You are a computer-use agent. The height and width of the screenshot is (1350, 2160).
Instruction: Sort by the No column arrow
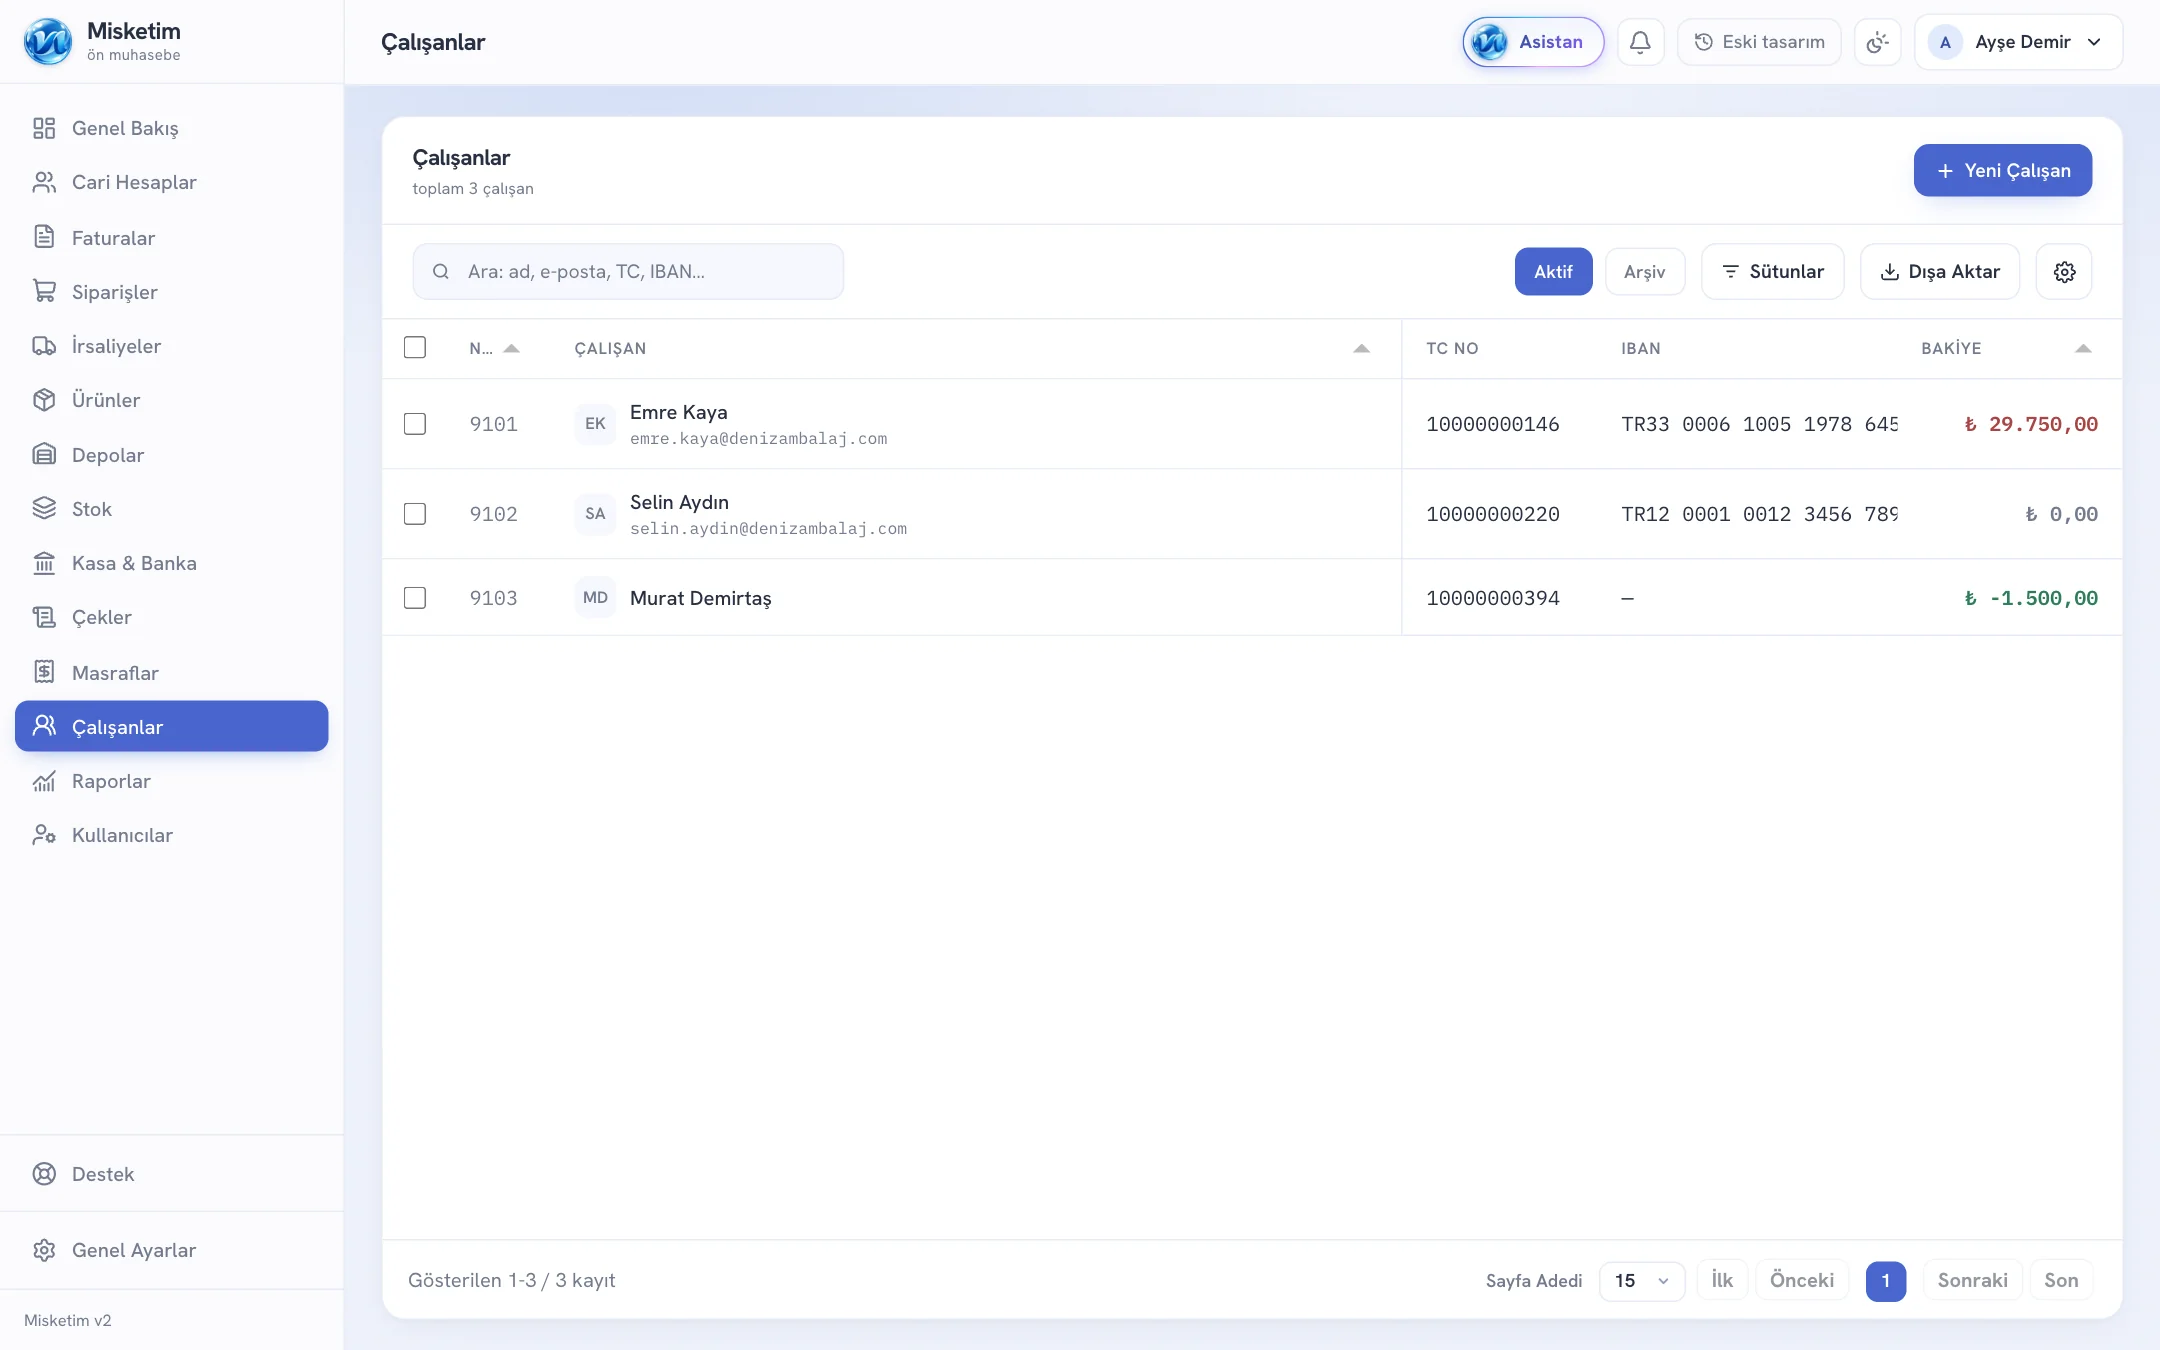tap(511, 348)
